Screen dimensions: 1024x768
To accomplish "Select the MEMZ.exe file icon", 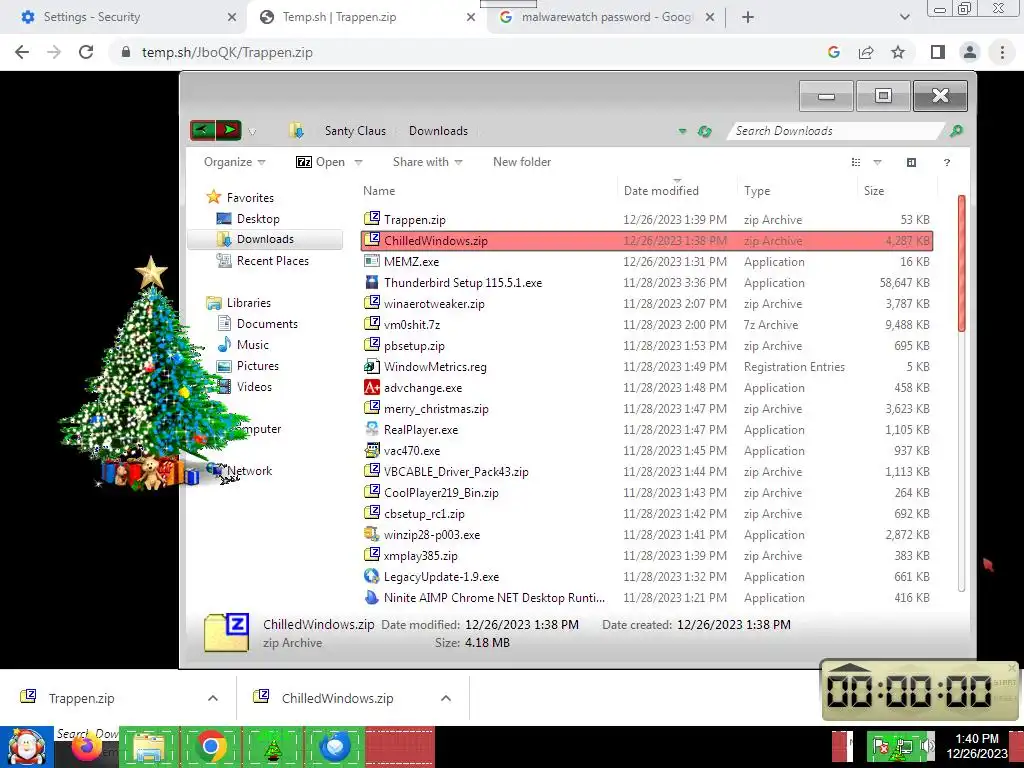I will (372, 261).
